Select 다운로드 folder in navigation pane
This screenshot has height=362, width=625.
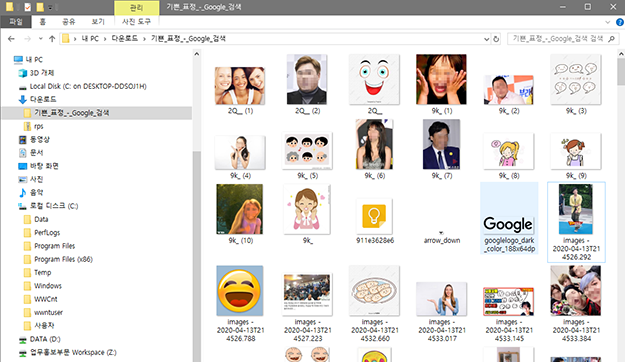[x=43, y=99]
